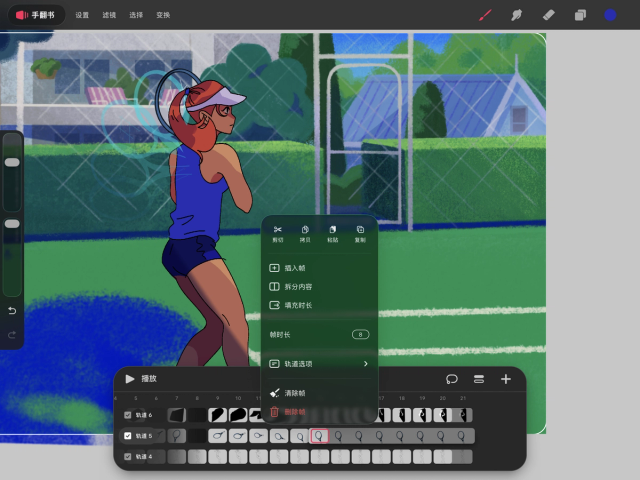Select the 轨道 4 track label

(144, 457)
